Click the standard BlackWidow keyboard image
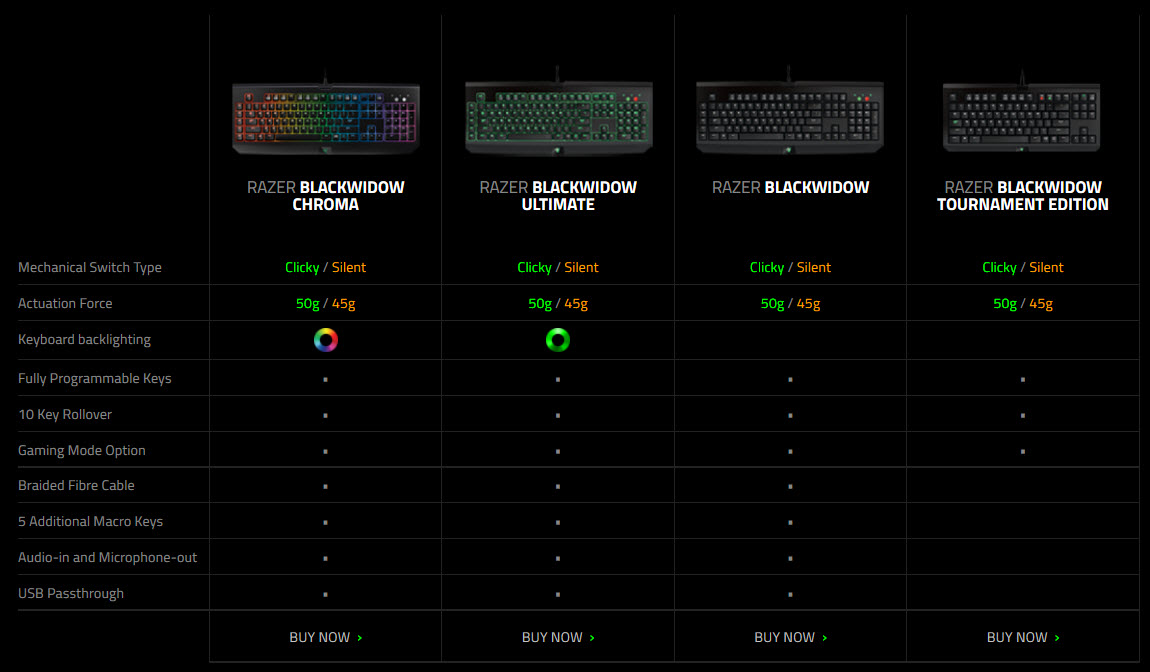This screenshot has width=1150, height=672. (x=790, y=112)
